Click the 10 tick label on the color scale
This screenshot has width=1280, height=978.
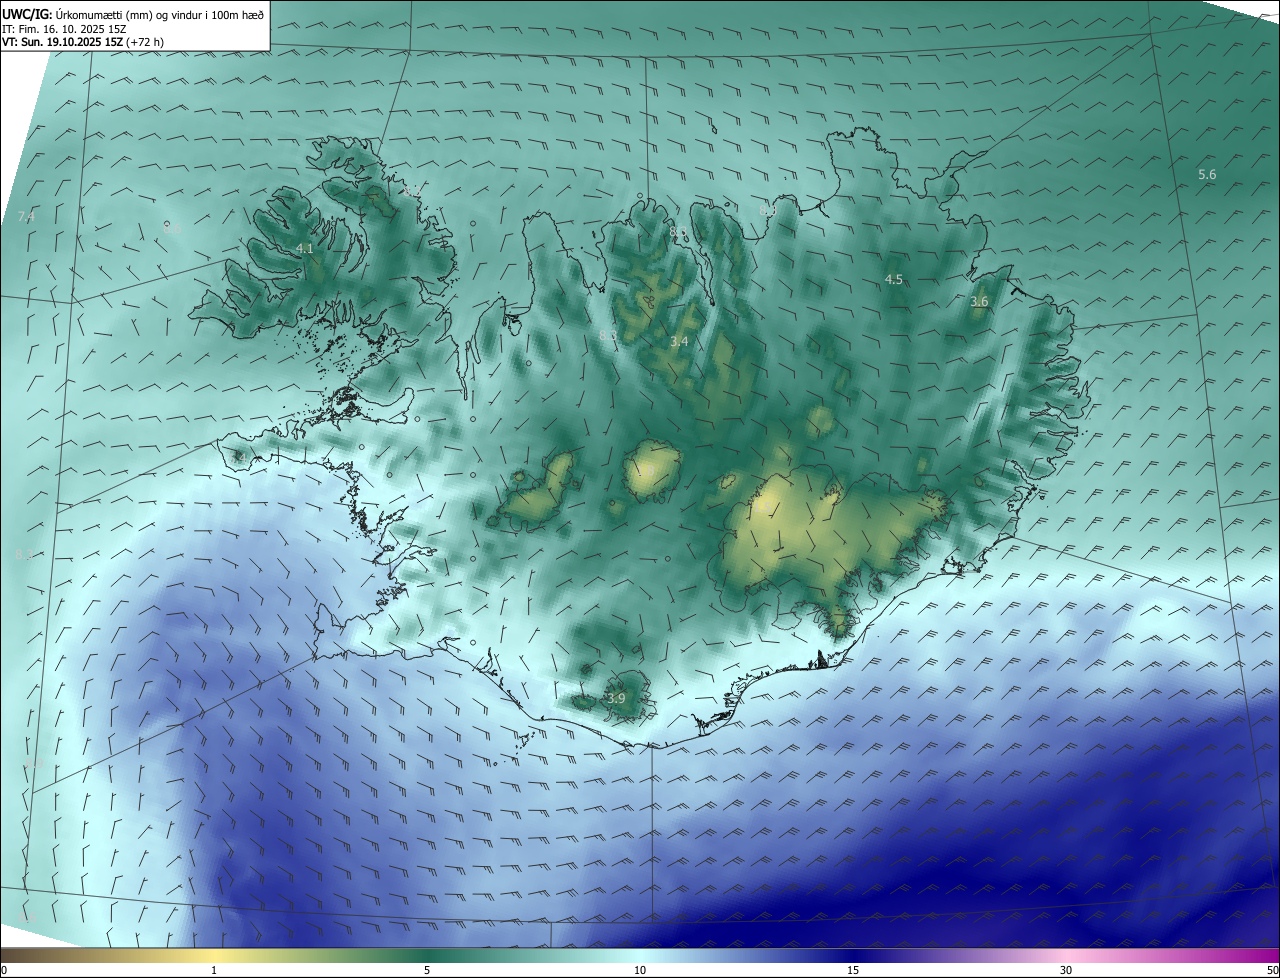640,970
